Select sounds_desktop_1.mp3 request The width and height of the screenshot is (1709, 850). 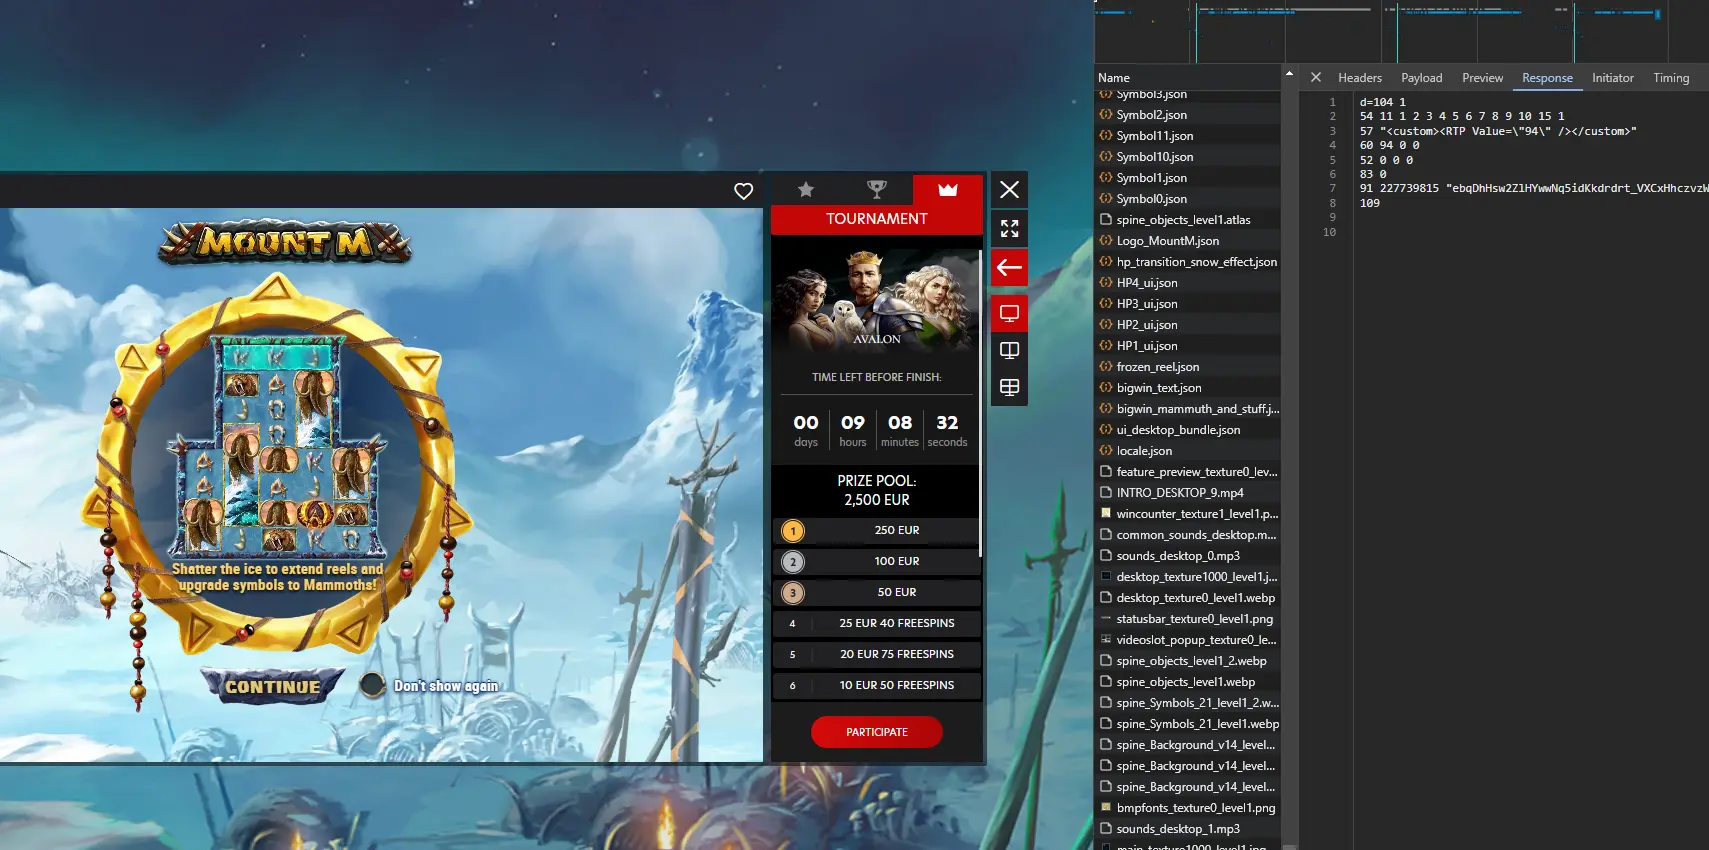(1188, 829)
